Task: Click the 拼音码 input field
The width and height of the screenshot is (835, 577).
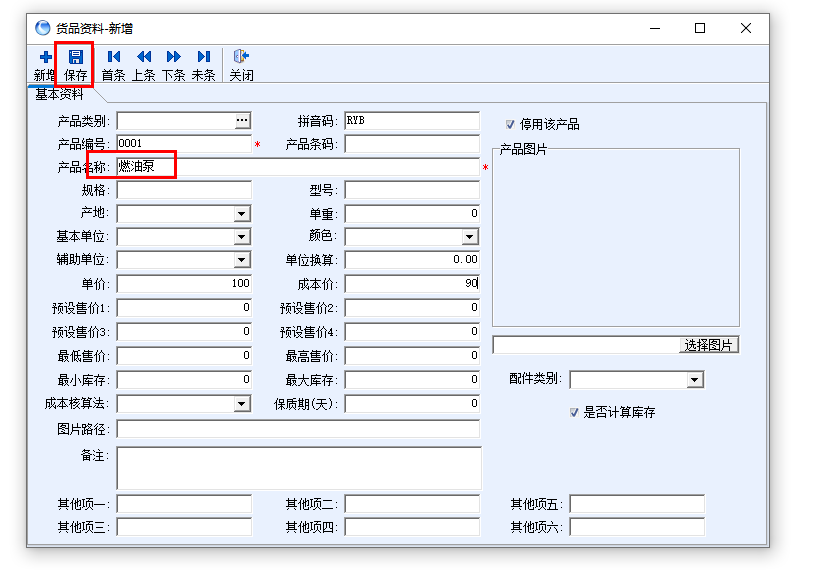Action: (412, 121)
